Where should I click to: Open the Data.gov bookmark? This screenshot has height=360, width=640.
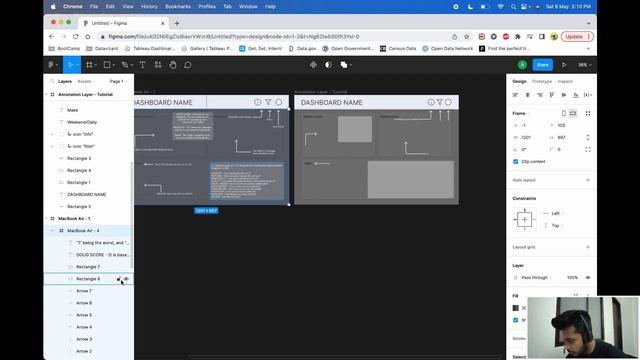point(302,48)
